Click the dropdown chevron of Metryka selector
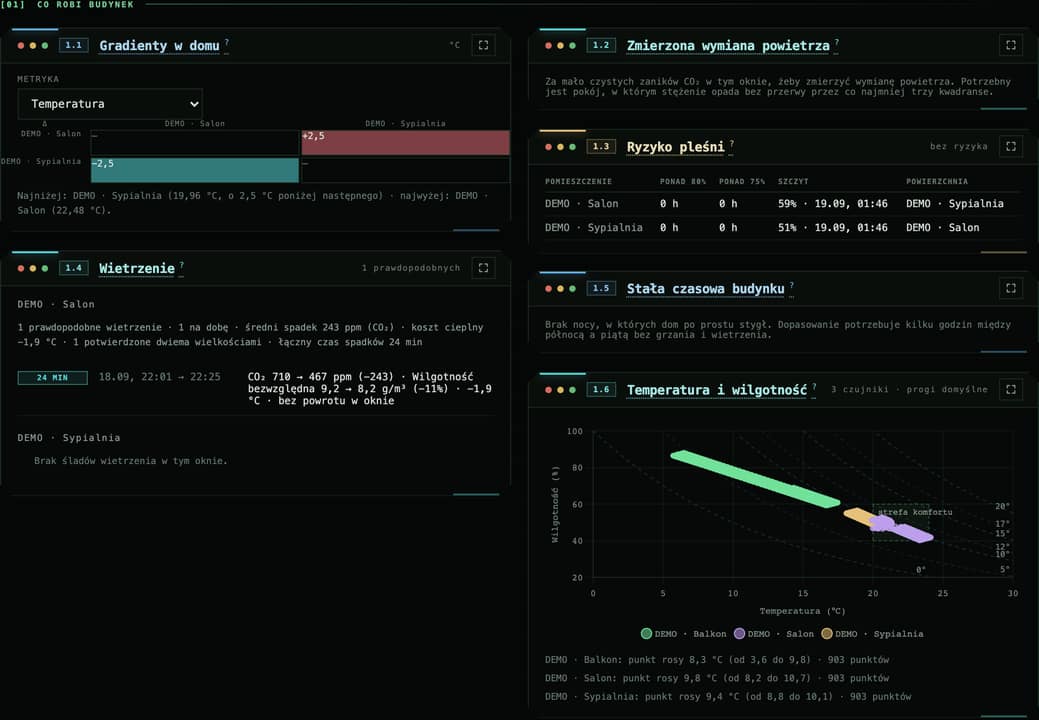 tap(193, 104)
